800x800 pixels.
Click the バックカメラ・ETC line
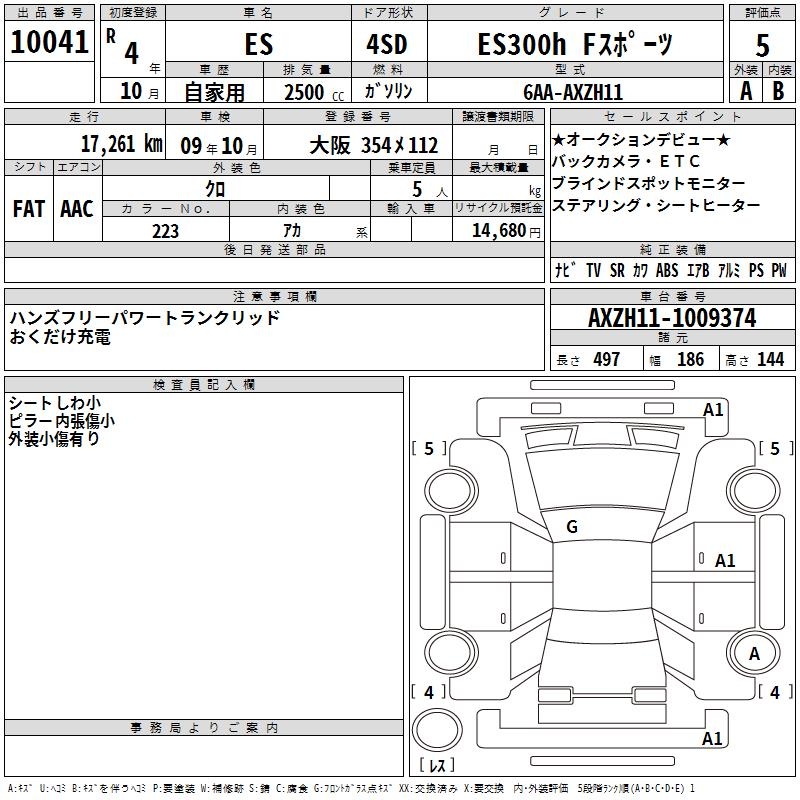click(x=626, y=161)
